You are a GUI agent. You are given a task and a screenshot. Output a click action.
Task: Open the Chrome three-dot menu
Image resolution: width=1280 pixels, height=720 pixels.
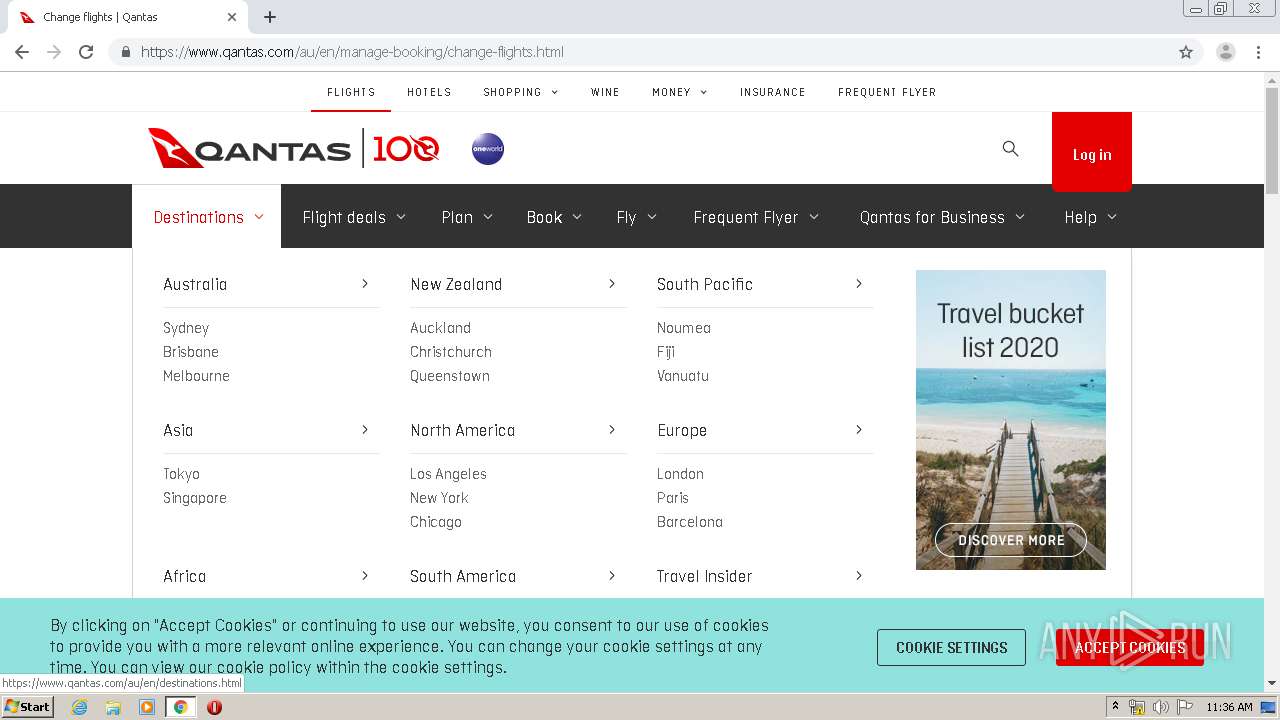pos(1258,52)
